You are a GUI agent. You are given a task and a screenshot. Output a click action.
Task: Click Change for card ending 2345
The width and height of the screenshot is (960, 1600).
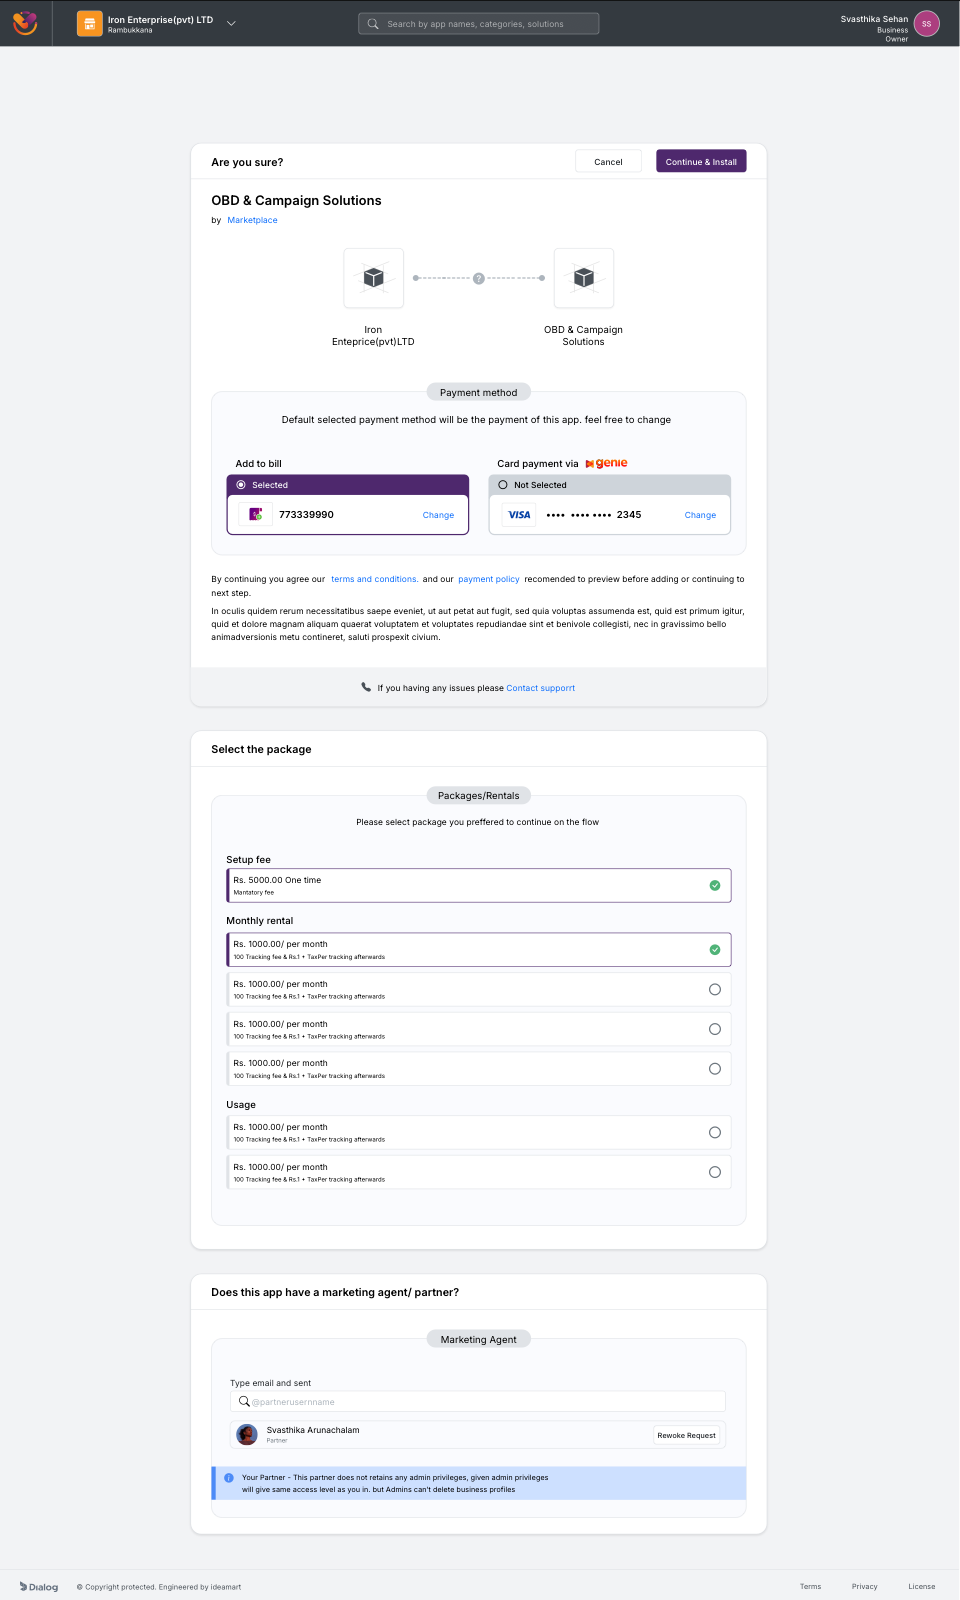click(700, 515)
